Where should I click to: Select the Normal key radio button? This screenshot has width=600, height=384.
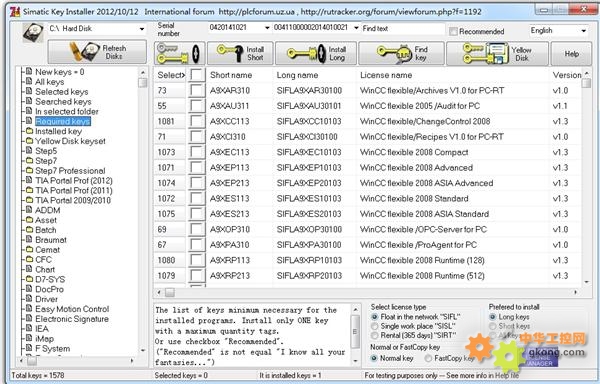(374, 358)
